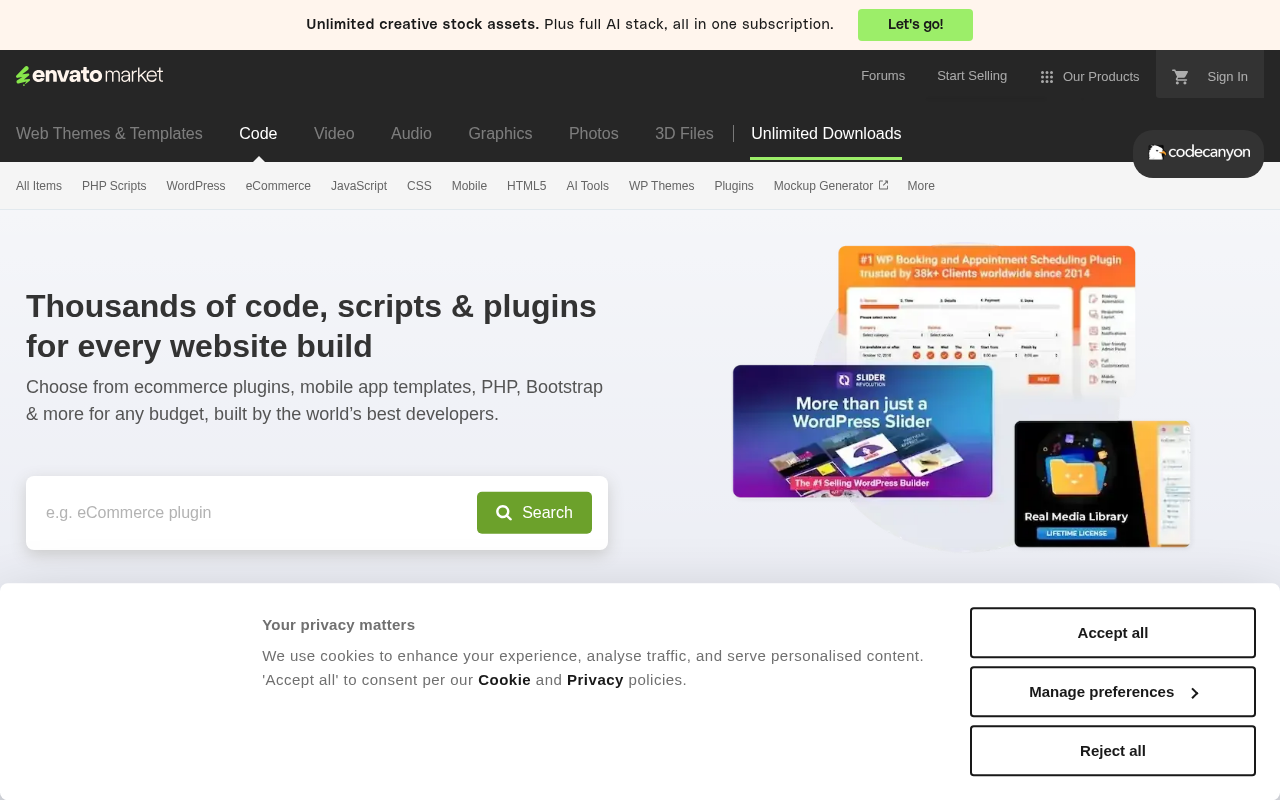Click the 'Unlimited creative stock assets.' banner text
This screenshot has height=800, width=1280.
point(422,24)
